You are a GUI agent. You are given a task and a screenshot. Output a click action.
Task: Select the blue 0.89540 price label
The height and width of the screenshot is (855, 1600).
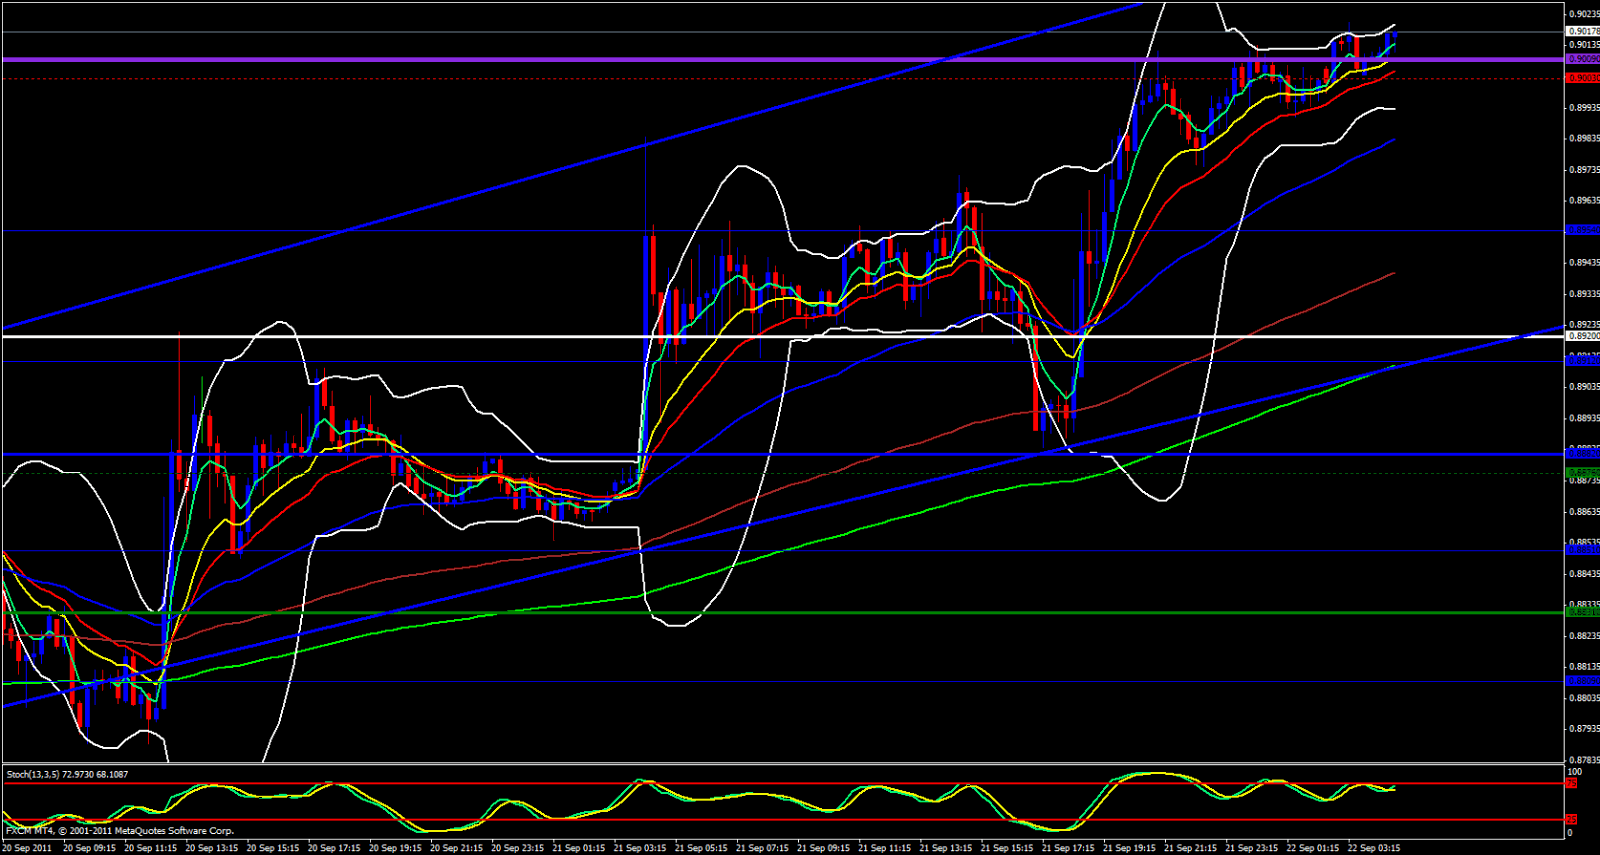(x=1581, y=230)
